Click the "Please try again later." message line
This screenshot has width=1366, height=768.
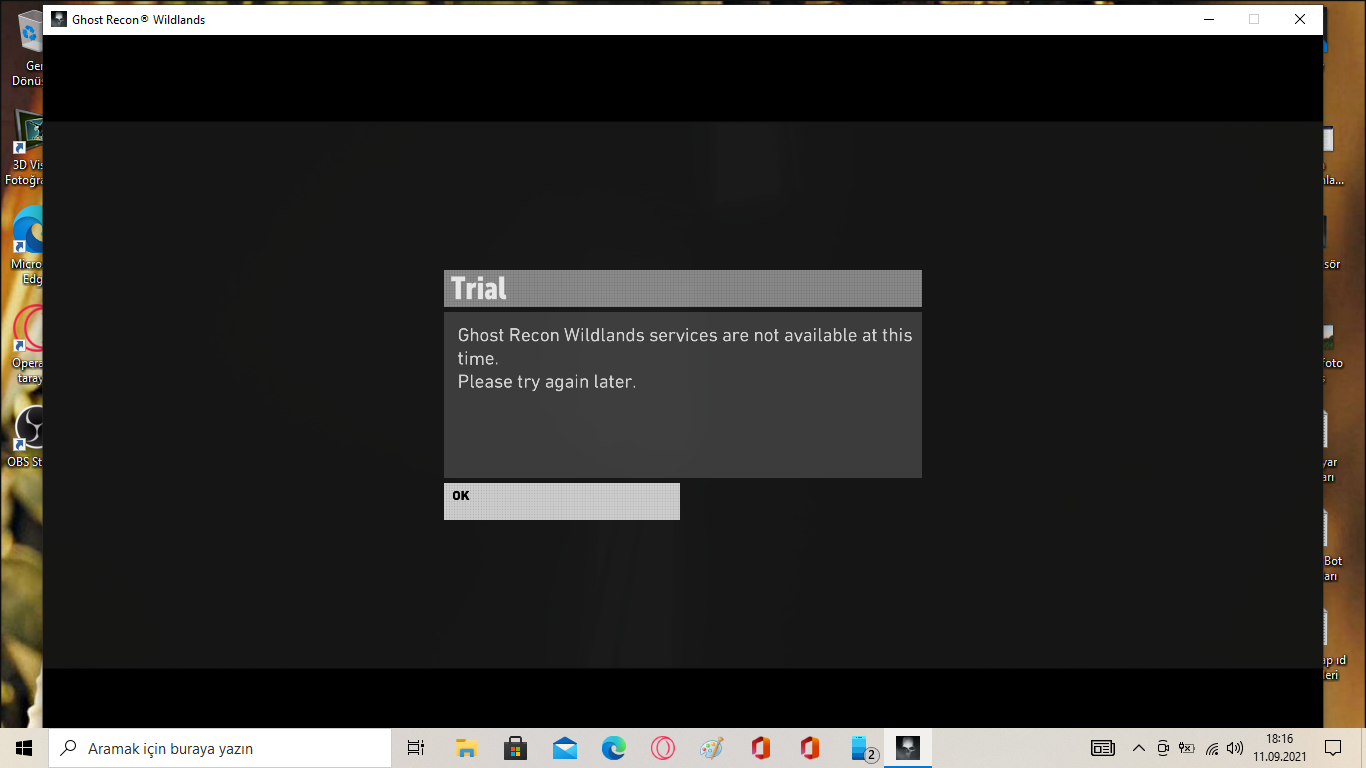pos(547,381)
